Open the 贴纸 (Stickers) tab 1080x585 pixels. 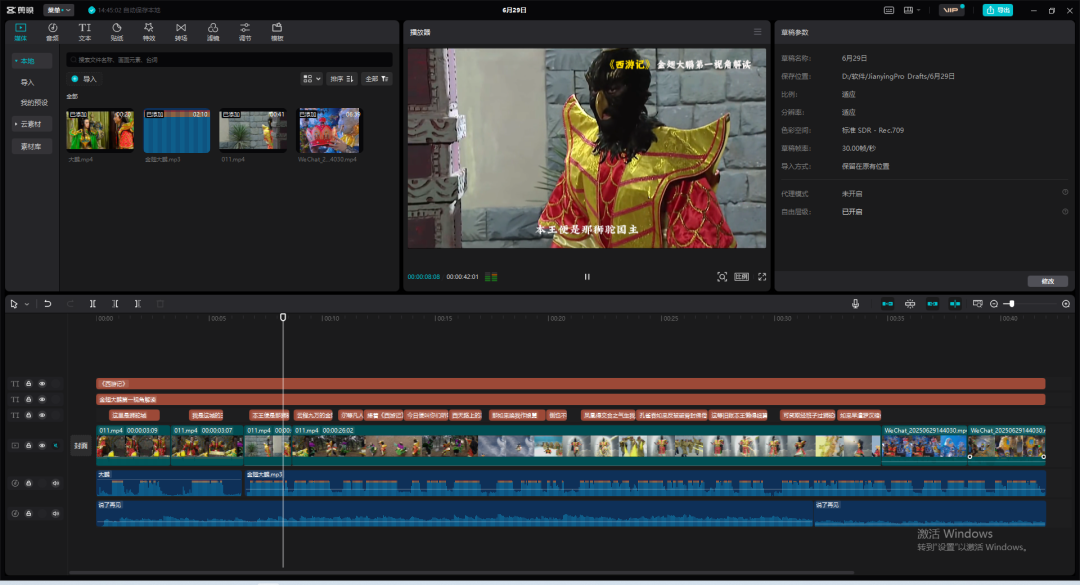pyautogui.click(x=116, y=32)
